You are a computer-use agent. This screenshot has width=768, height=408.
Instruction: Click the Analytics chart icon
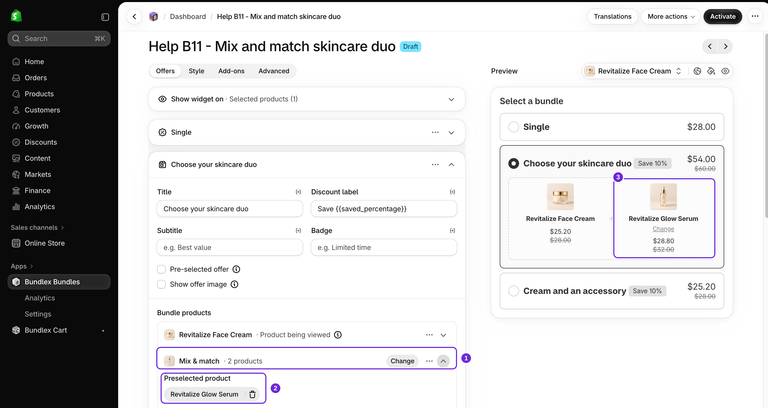(16, 207)
